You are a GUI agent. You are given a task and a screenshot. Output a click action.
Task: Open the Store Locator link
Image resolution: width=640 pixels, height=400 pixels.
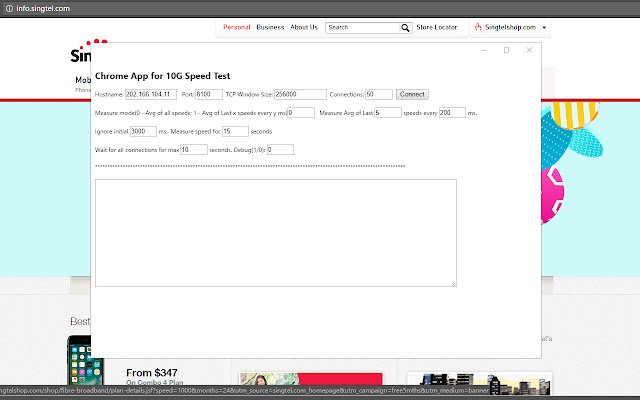(x=436, y=27)
